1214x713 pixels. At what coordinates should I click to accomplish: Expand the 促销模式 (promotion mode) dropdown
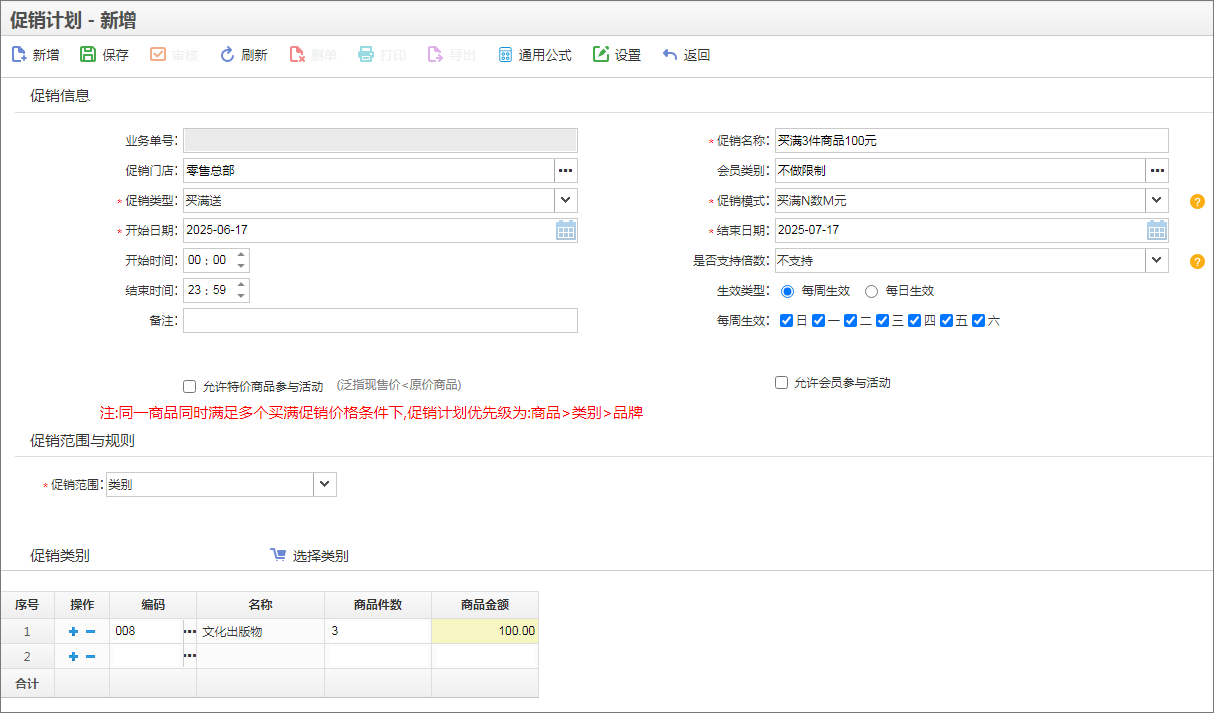pos(1157,201)
